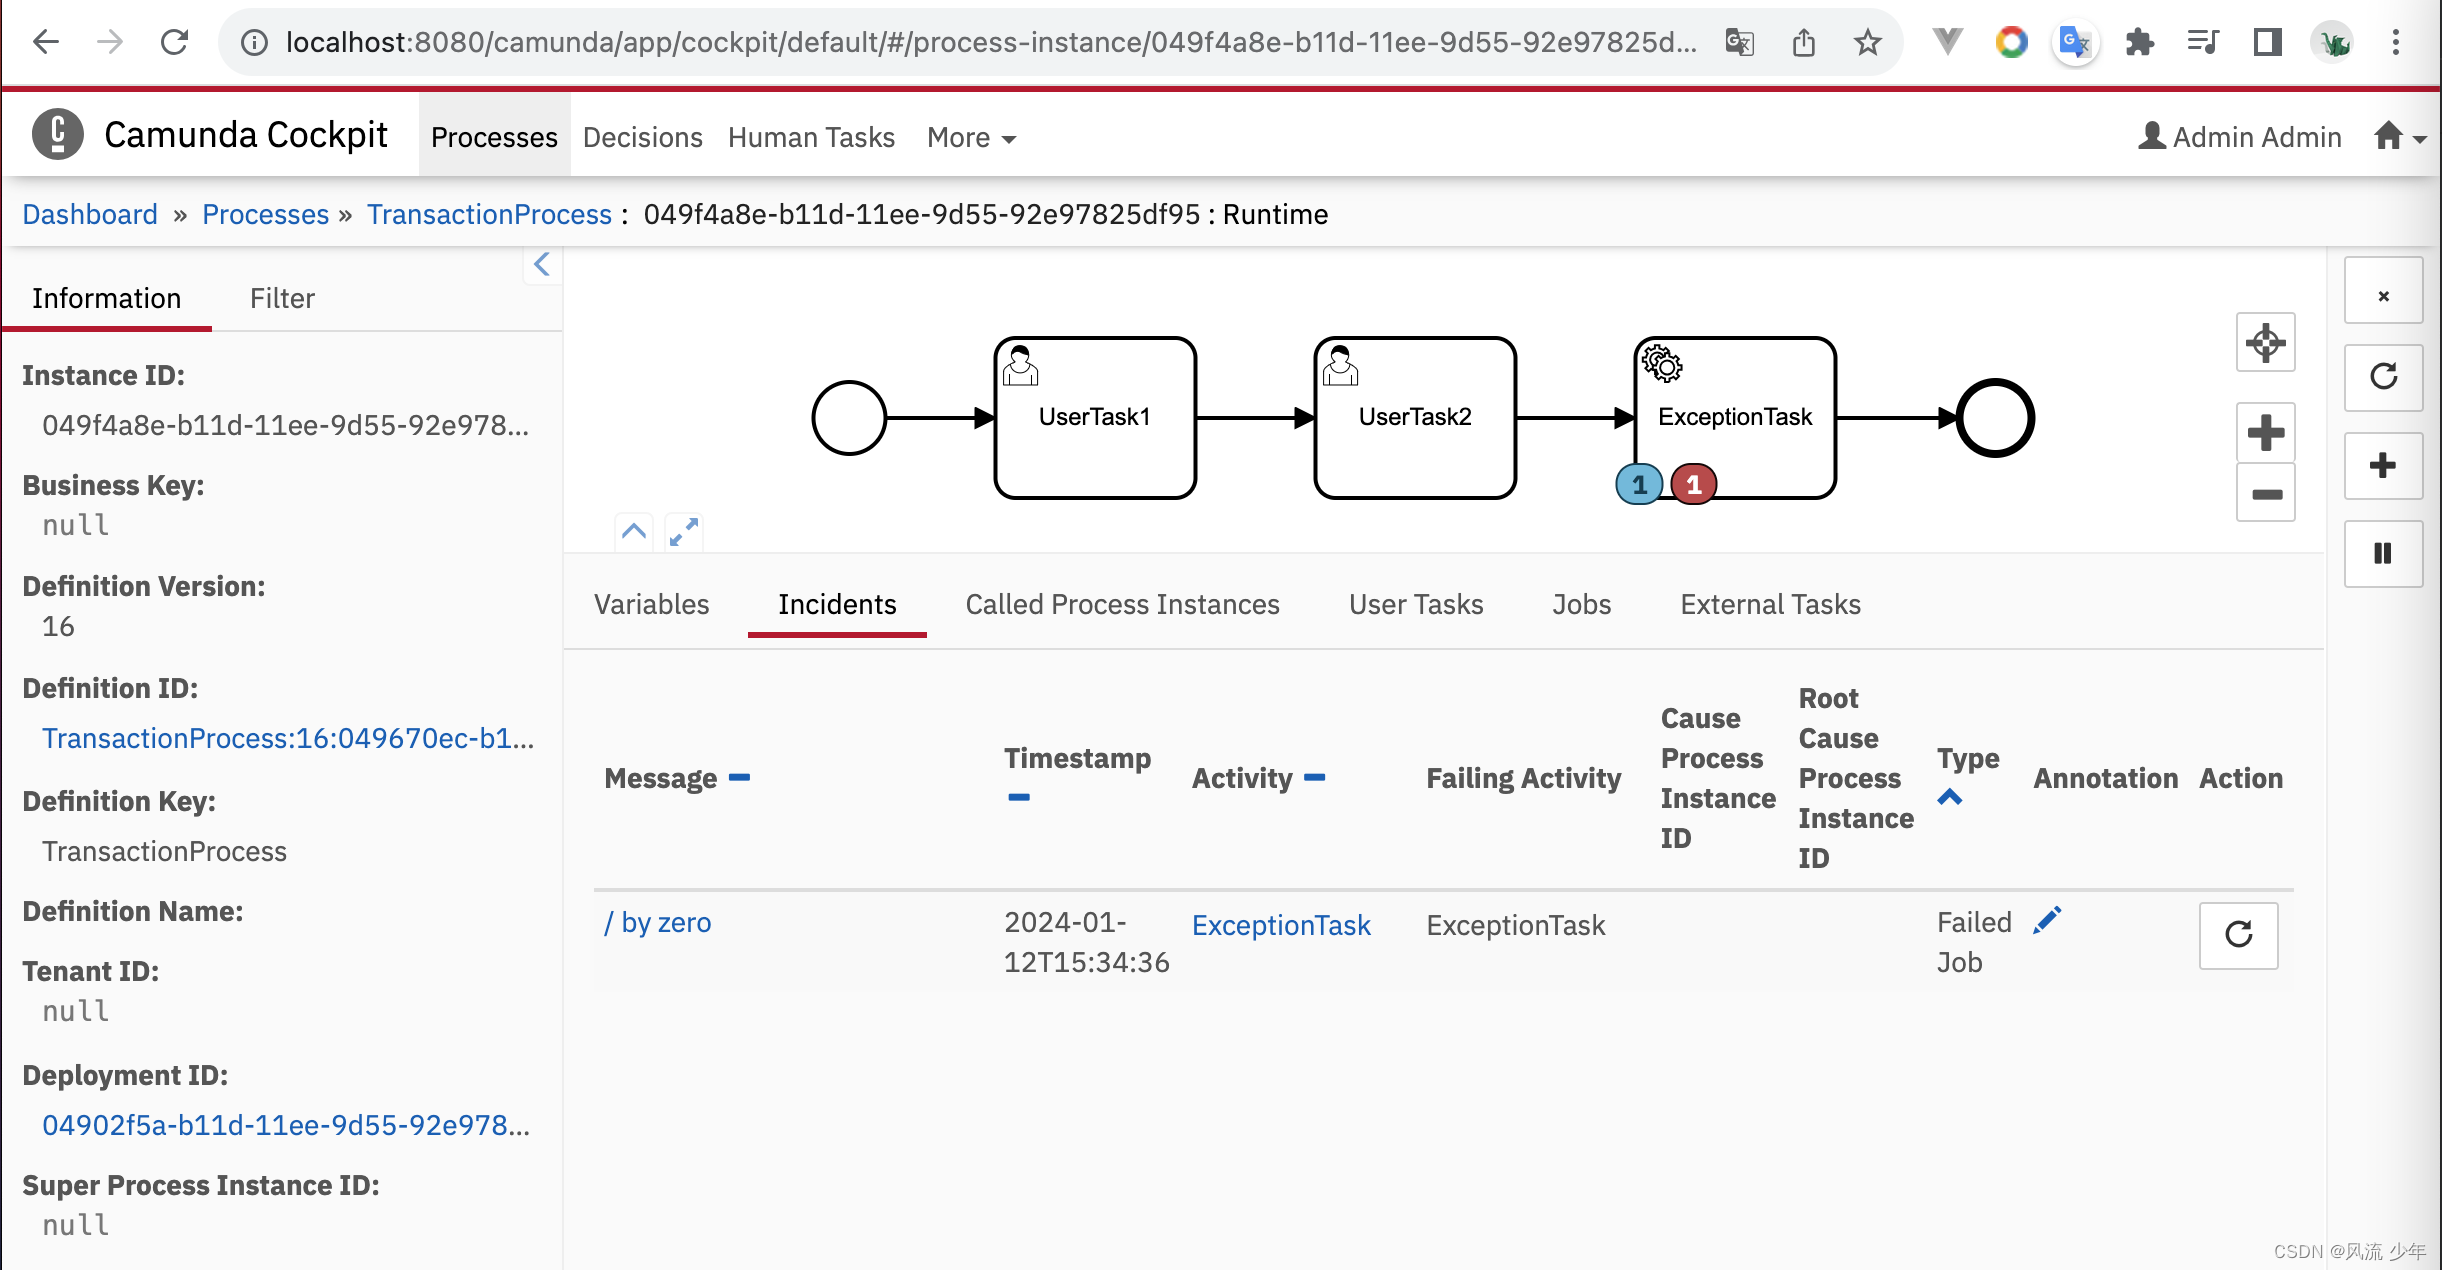This screenshot has width=2442, height=1270.
Task: Select the UserTask1 node in diagram
Action: [x=1095, y=417]
